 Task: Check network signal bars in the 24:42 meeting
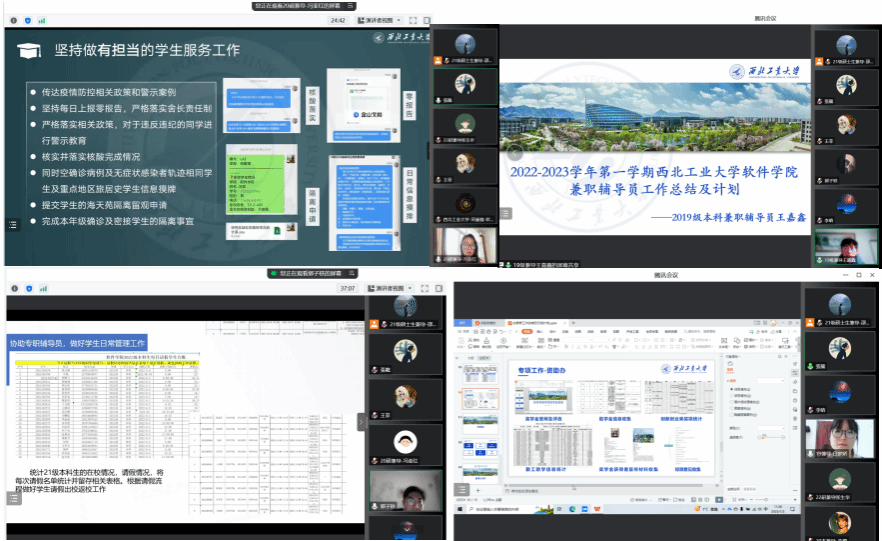pyautogui.click(x=43, y=20)
